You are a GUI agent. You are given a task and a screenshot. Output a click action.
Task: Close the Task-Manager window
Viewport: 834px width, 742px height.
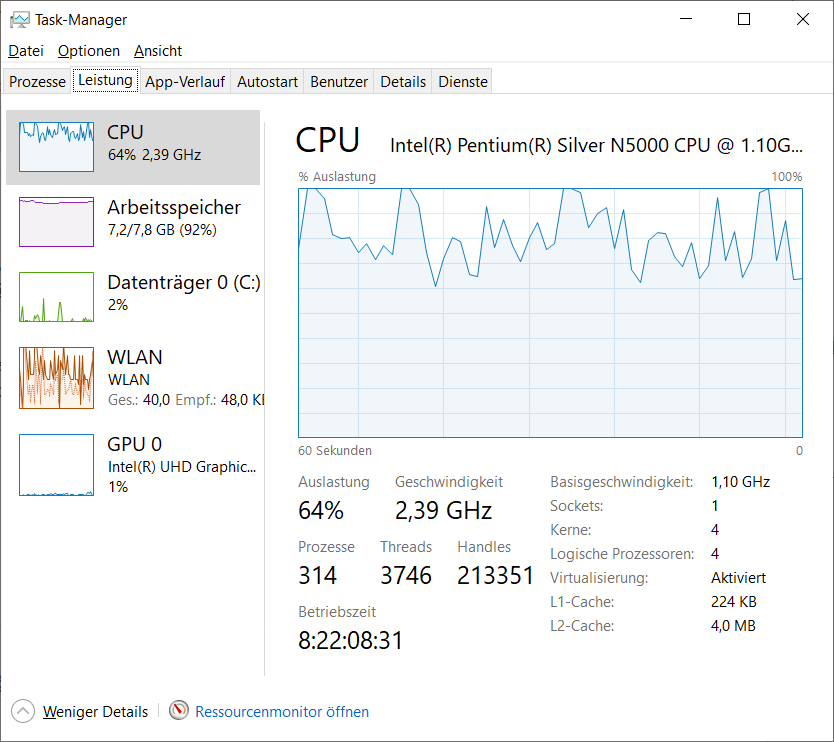click(803, 20)
